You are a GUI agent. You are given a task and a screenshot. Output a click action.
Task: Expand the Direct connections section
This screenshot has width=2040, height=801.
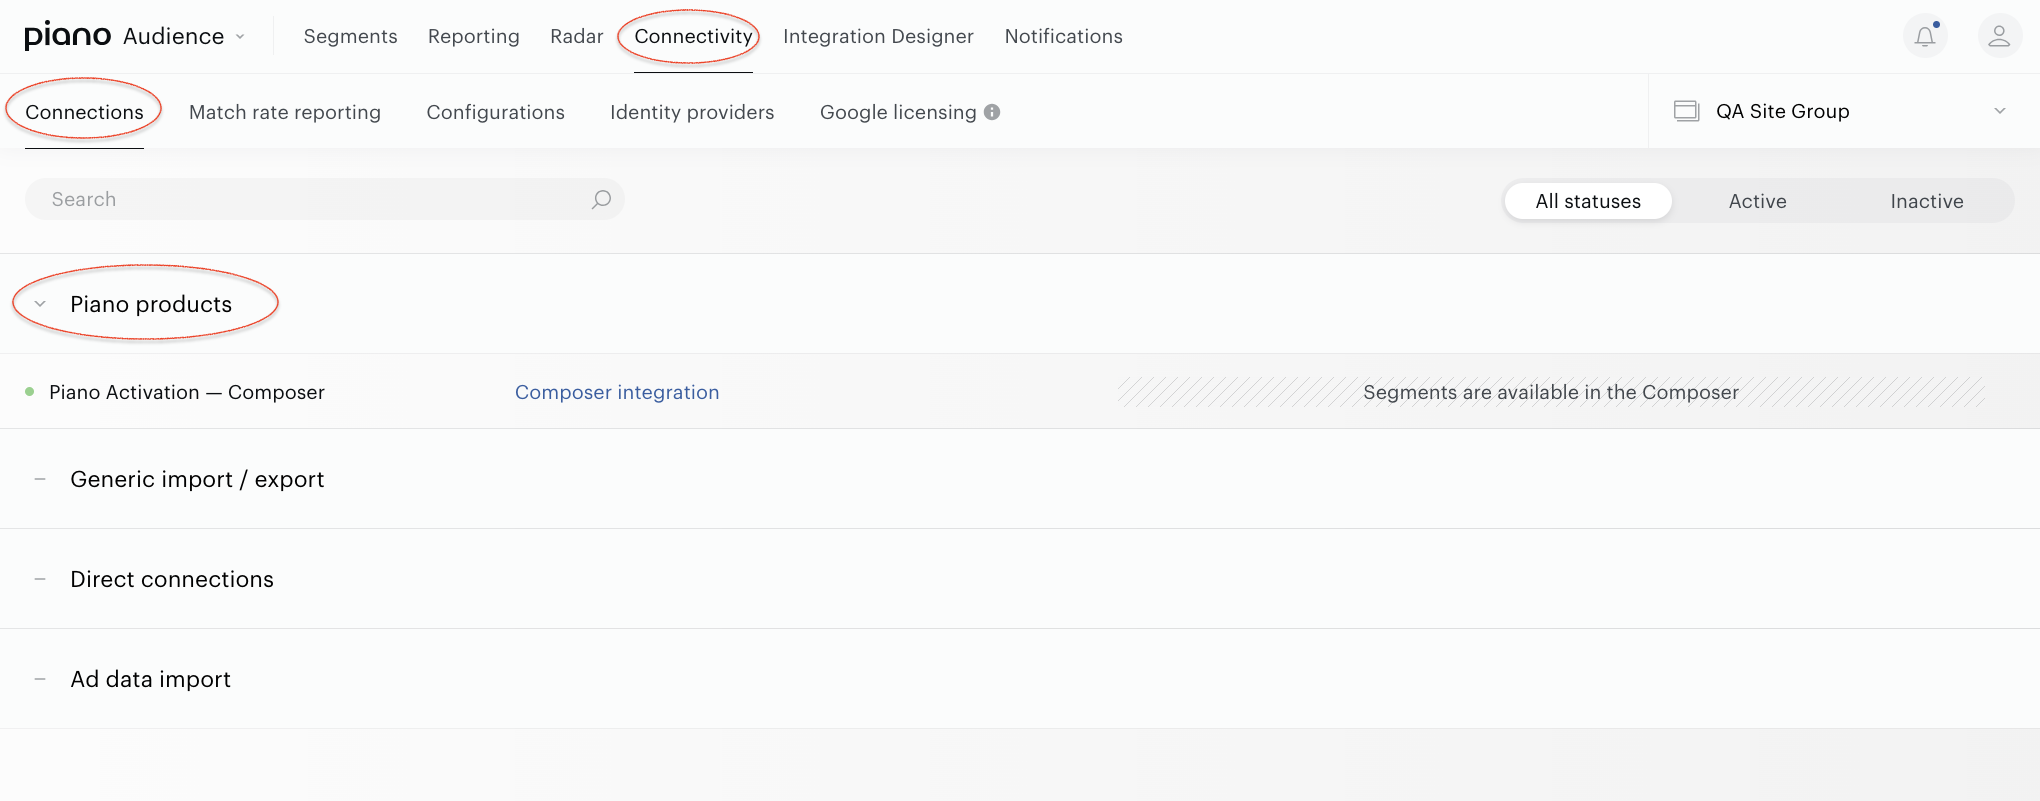(x=40, y=579)
